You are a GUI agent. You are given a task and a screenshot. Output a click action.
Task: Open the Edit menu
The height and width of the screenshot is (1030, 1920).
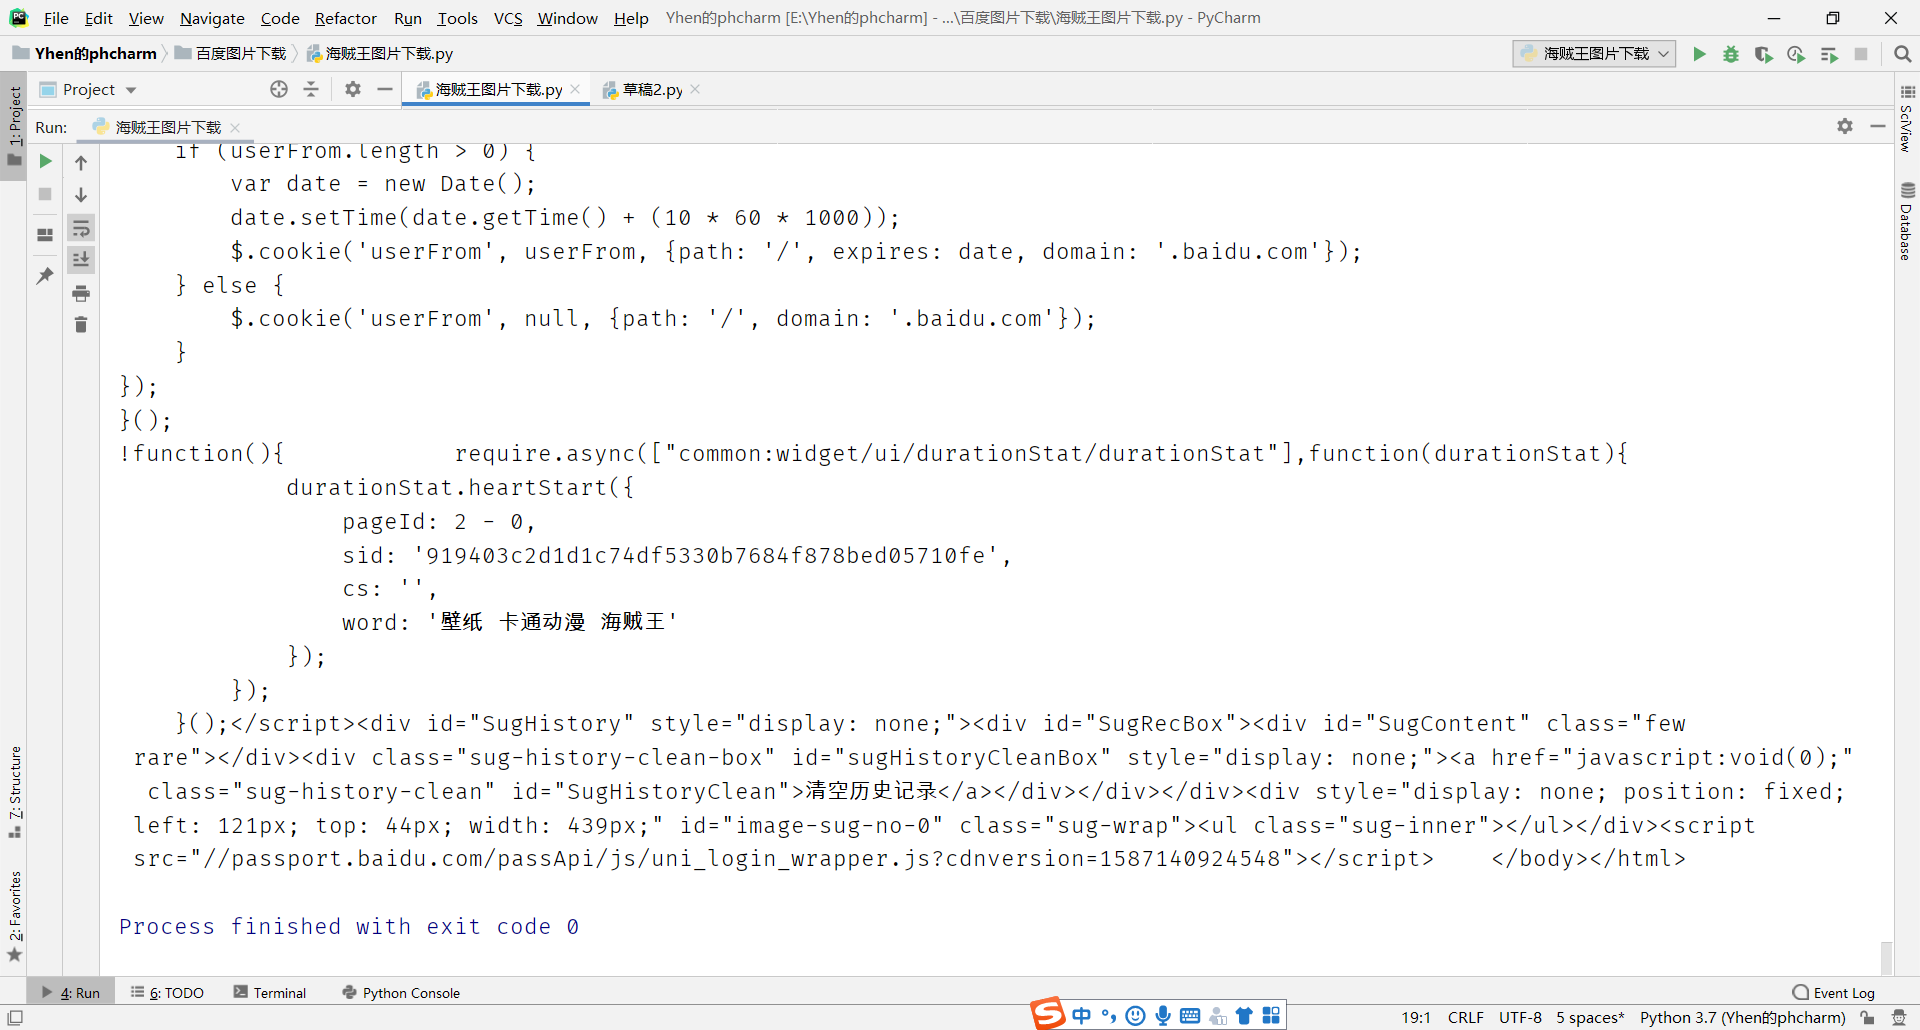(x=98, y=18)
